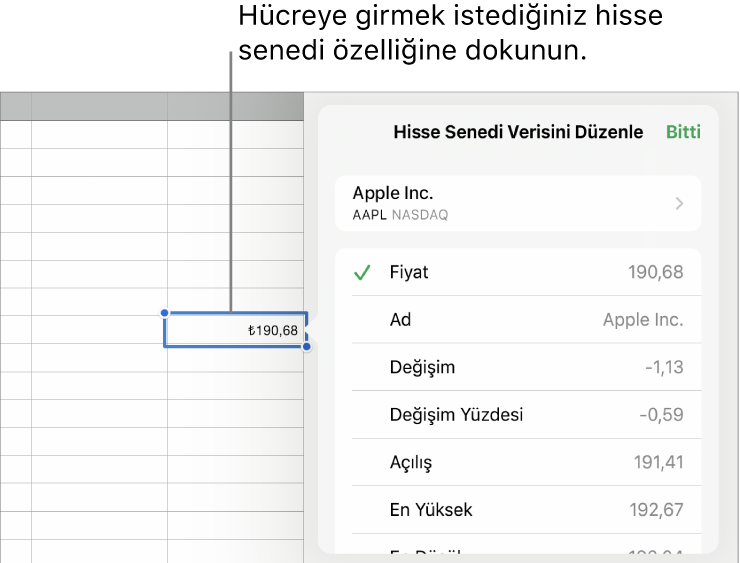This screenshot has width=740, height=563.
Task: Click the -1,13 change value
Action: (664, 367)
